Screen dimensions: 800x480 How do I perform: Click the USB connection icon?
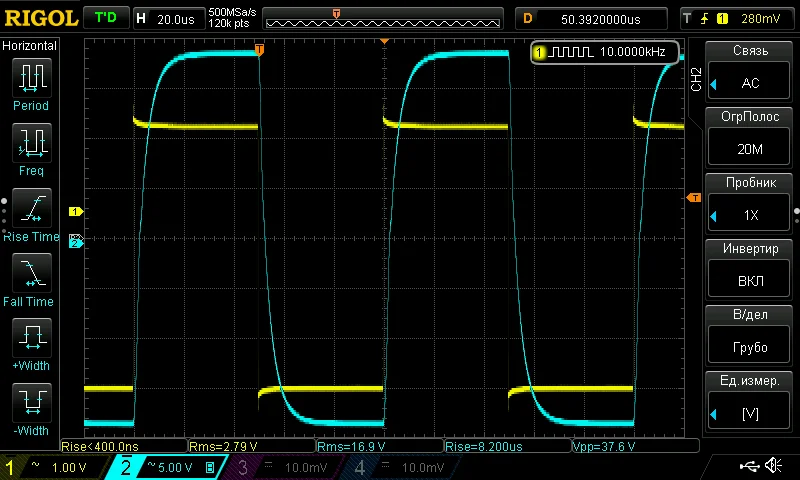point(749,465)
